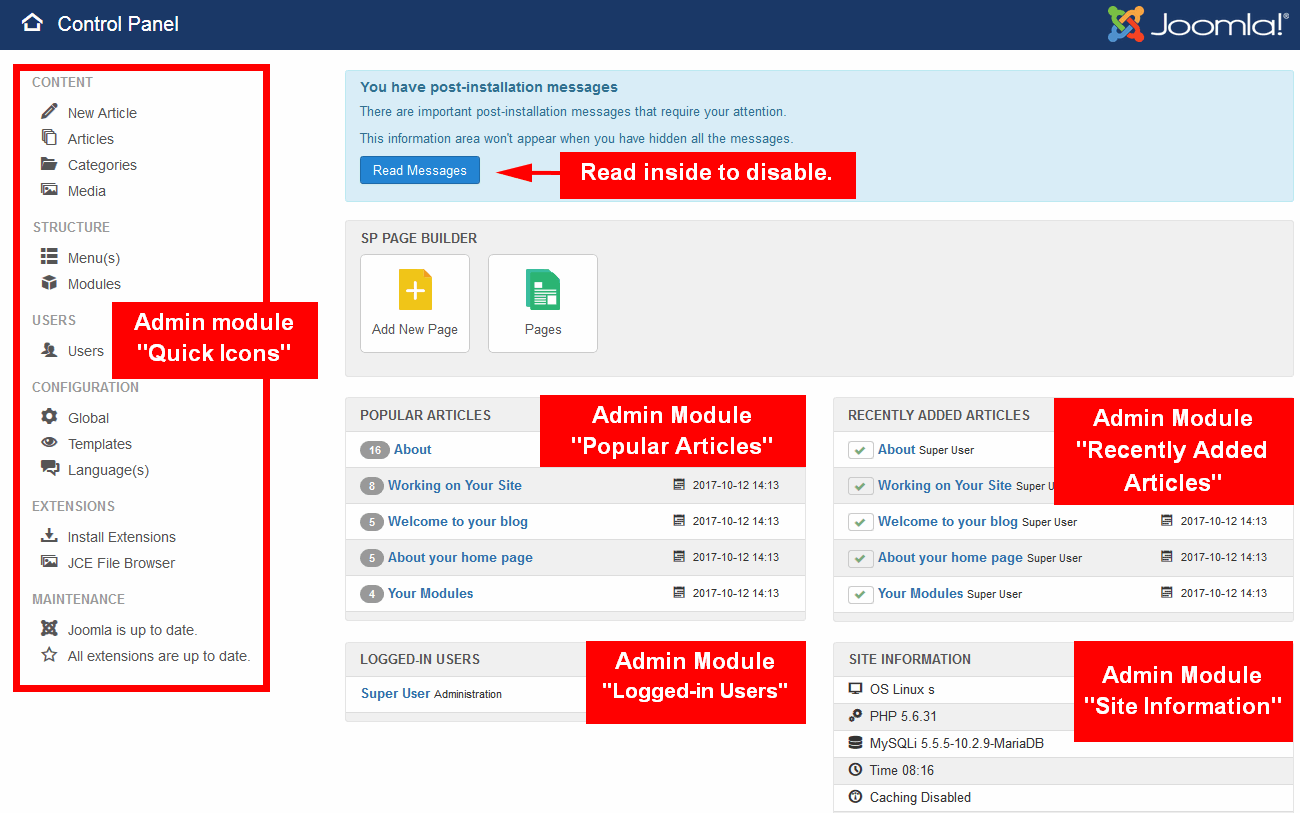Open the Working on Your Site popular article
The width and height of the screenshot is (1300, 813).
(455, 485)
